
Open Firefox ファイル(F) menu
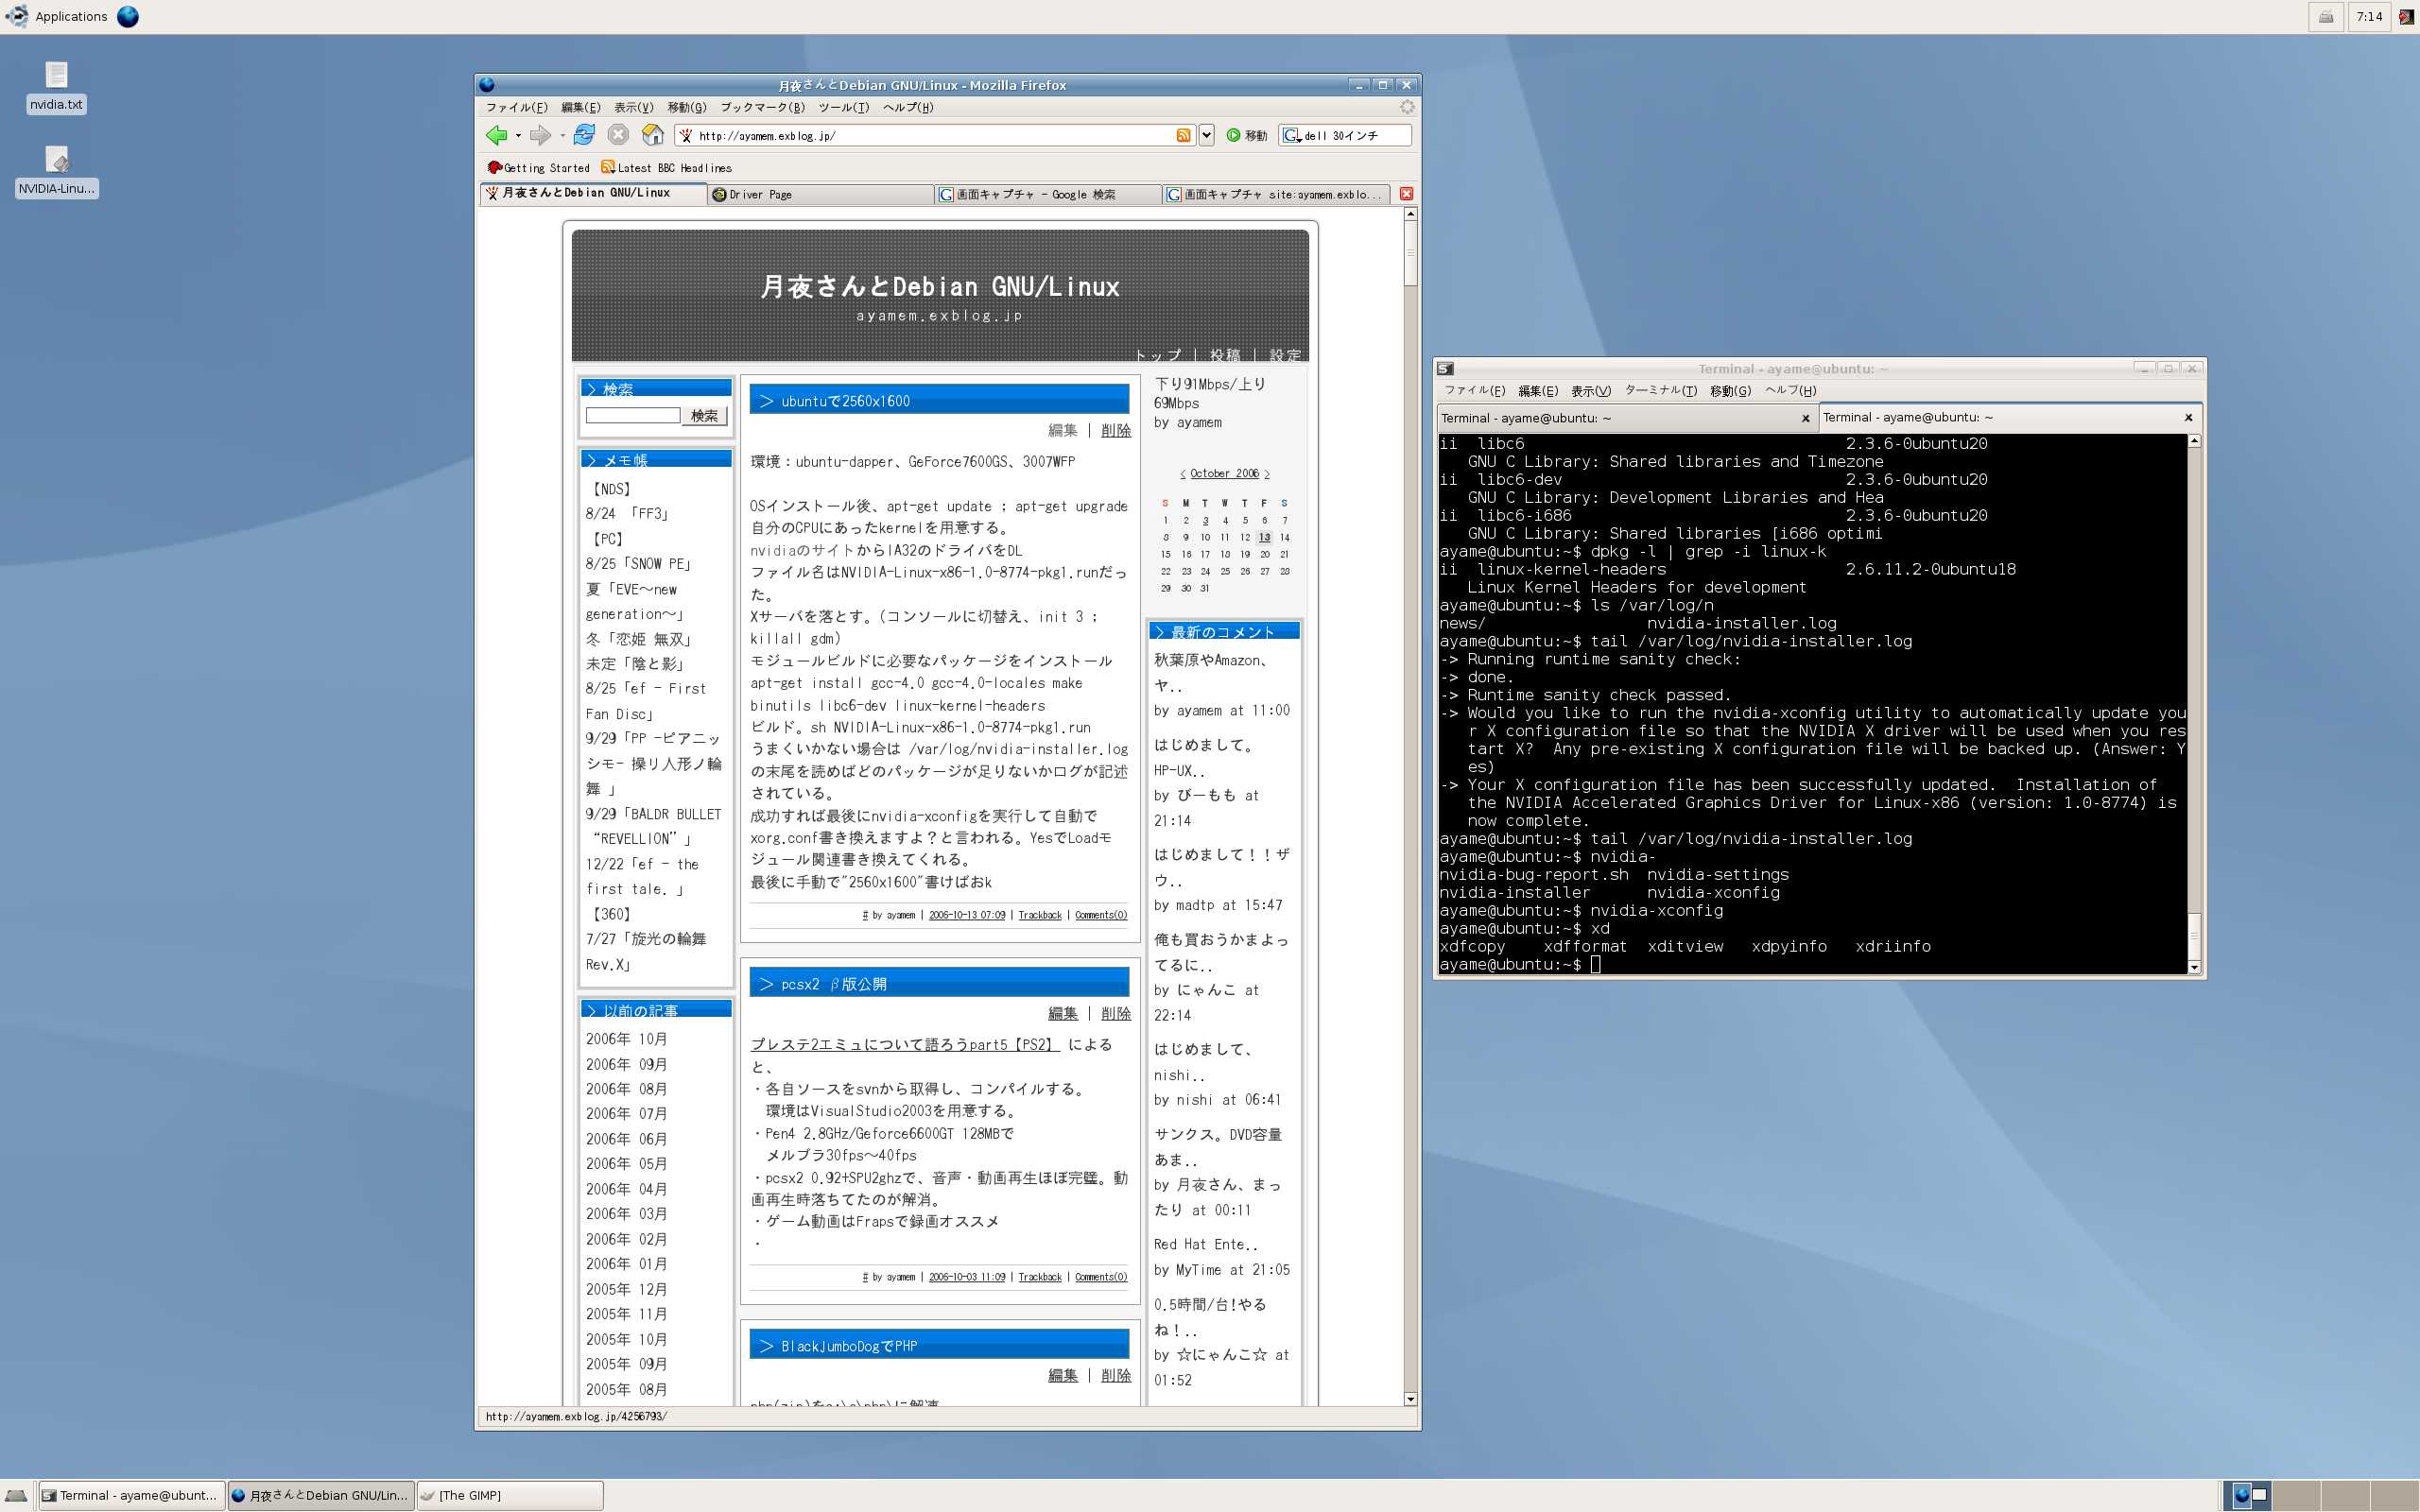click(x=517, y=107)
